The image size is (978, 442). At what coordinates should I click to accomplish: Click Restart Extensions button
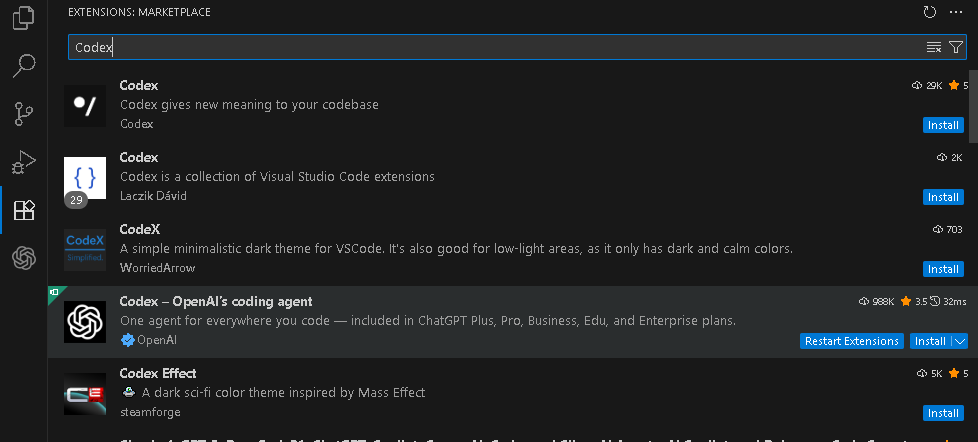pos(852,341)
